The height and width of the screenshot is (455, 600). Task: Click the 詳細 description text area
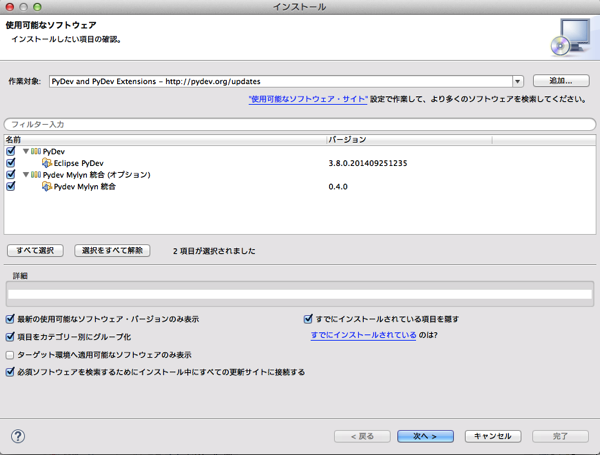point(300,294)
